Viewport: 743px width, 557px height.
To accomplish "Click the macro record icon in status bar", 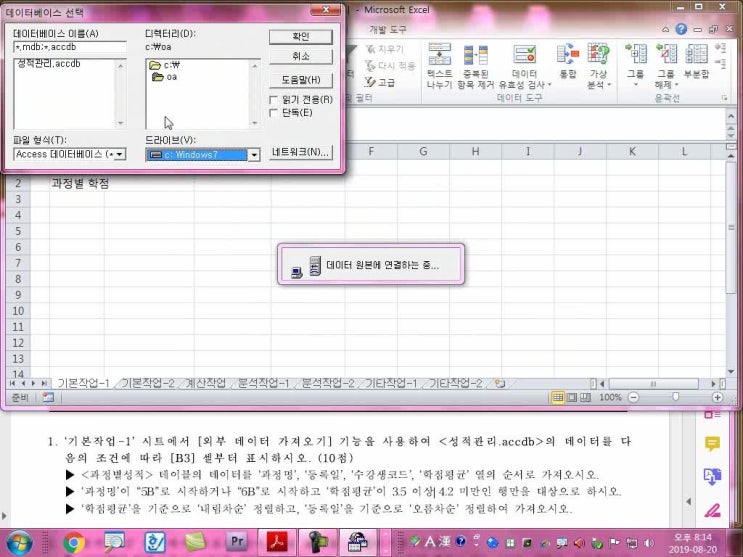I will pyautogui.click(x=48, y=397).
